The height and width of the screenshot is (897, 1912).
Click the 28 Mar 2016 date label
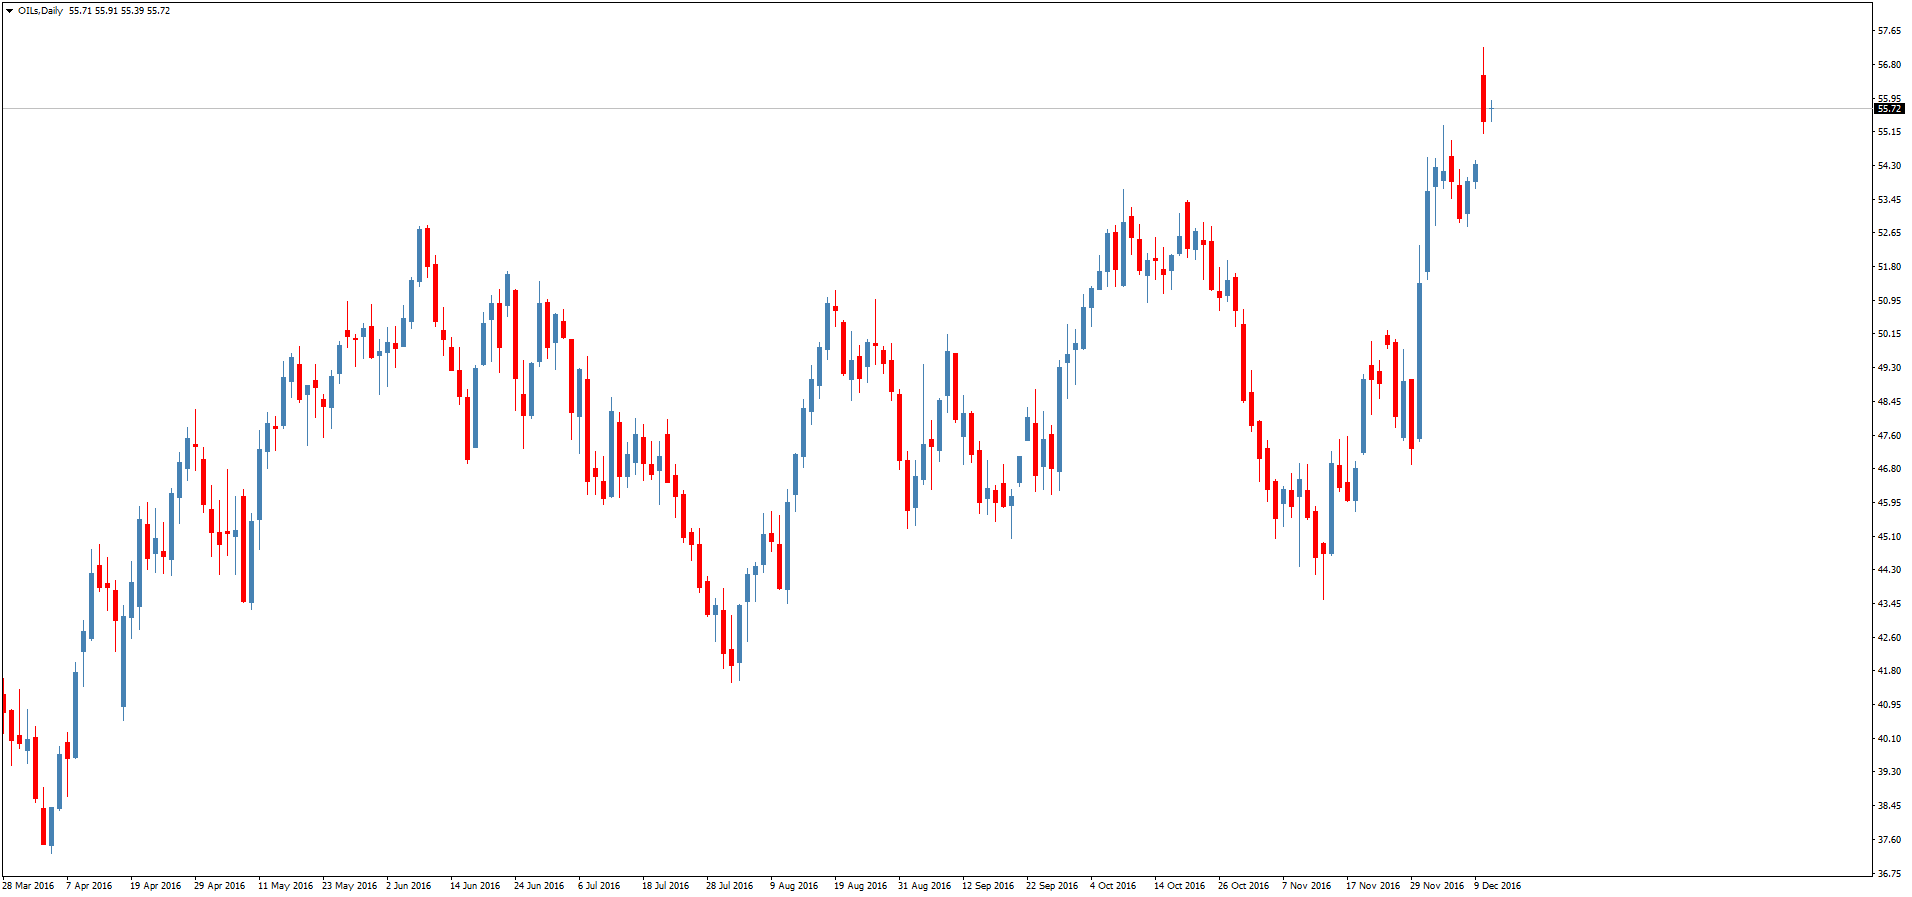coord(28,886)
